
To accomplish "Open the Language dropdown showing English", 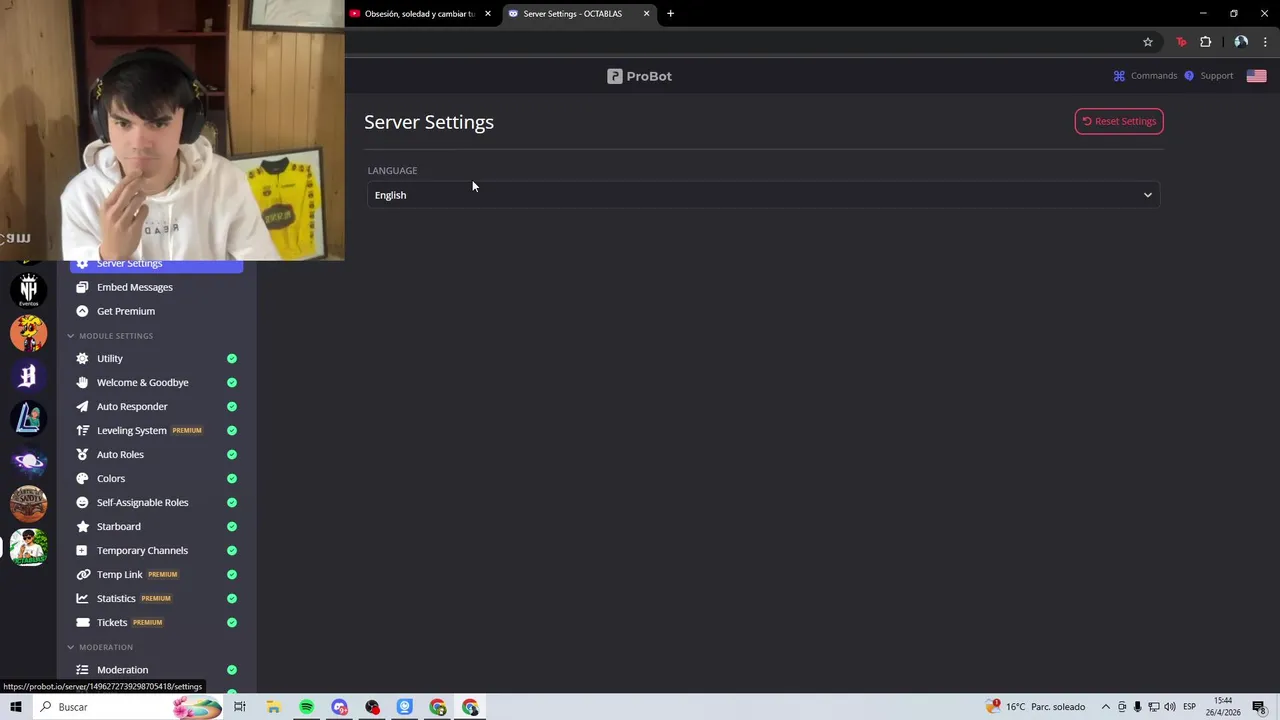I will click(x=763, y=195).
